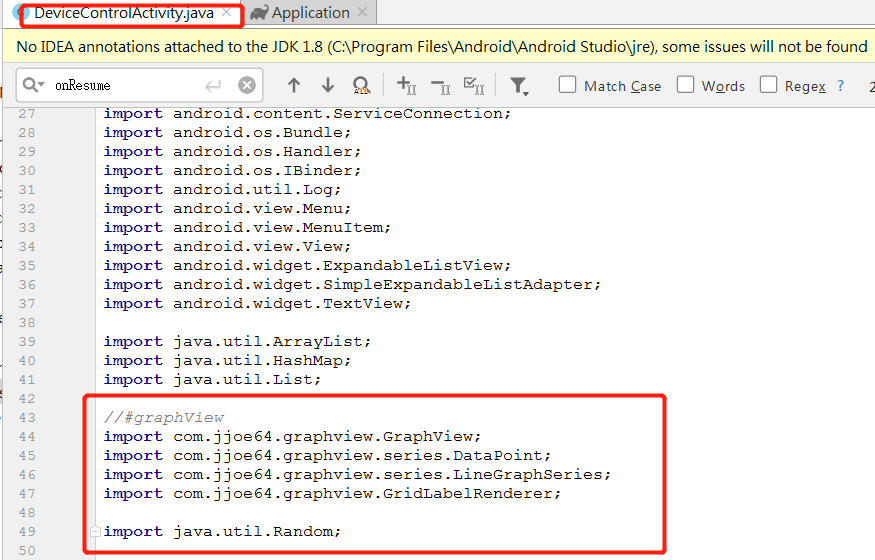Open the Application tab
Viewport: 875px width, 560px height.
[x=310, y=13]
